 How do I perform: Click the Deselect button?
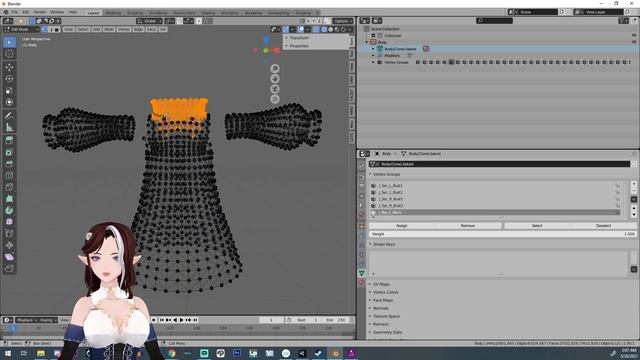click(603, 226)
